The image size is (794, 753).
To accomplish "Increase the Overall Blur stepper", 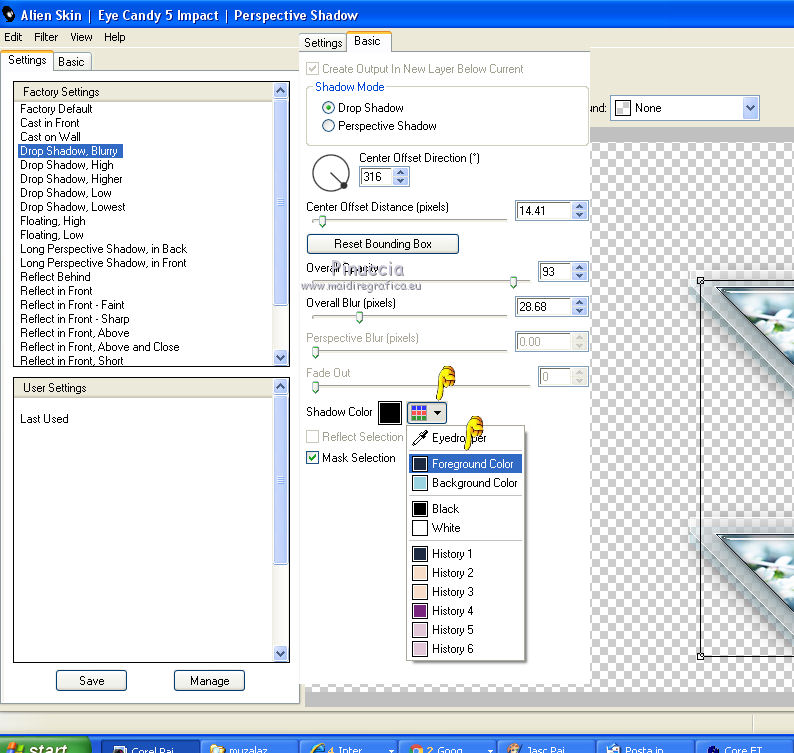I will coord(580,303).
